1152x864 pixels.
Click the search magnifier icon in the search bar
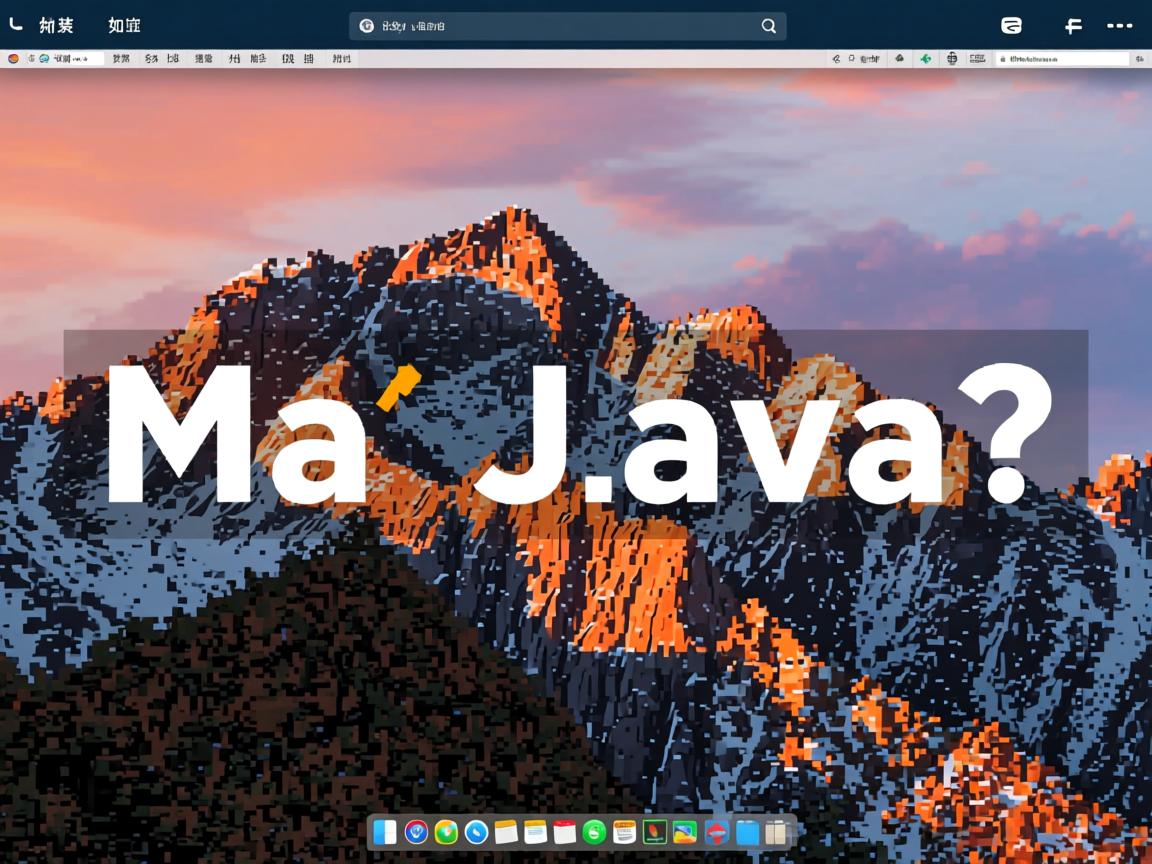pyautogui.click(x=767, y=26)
